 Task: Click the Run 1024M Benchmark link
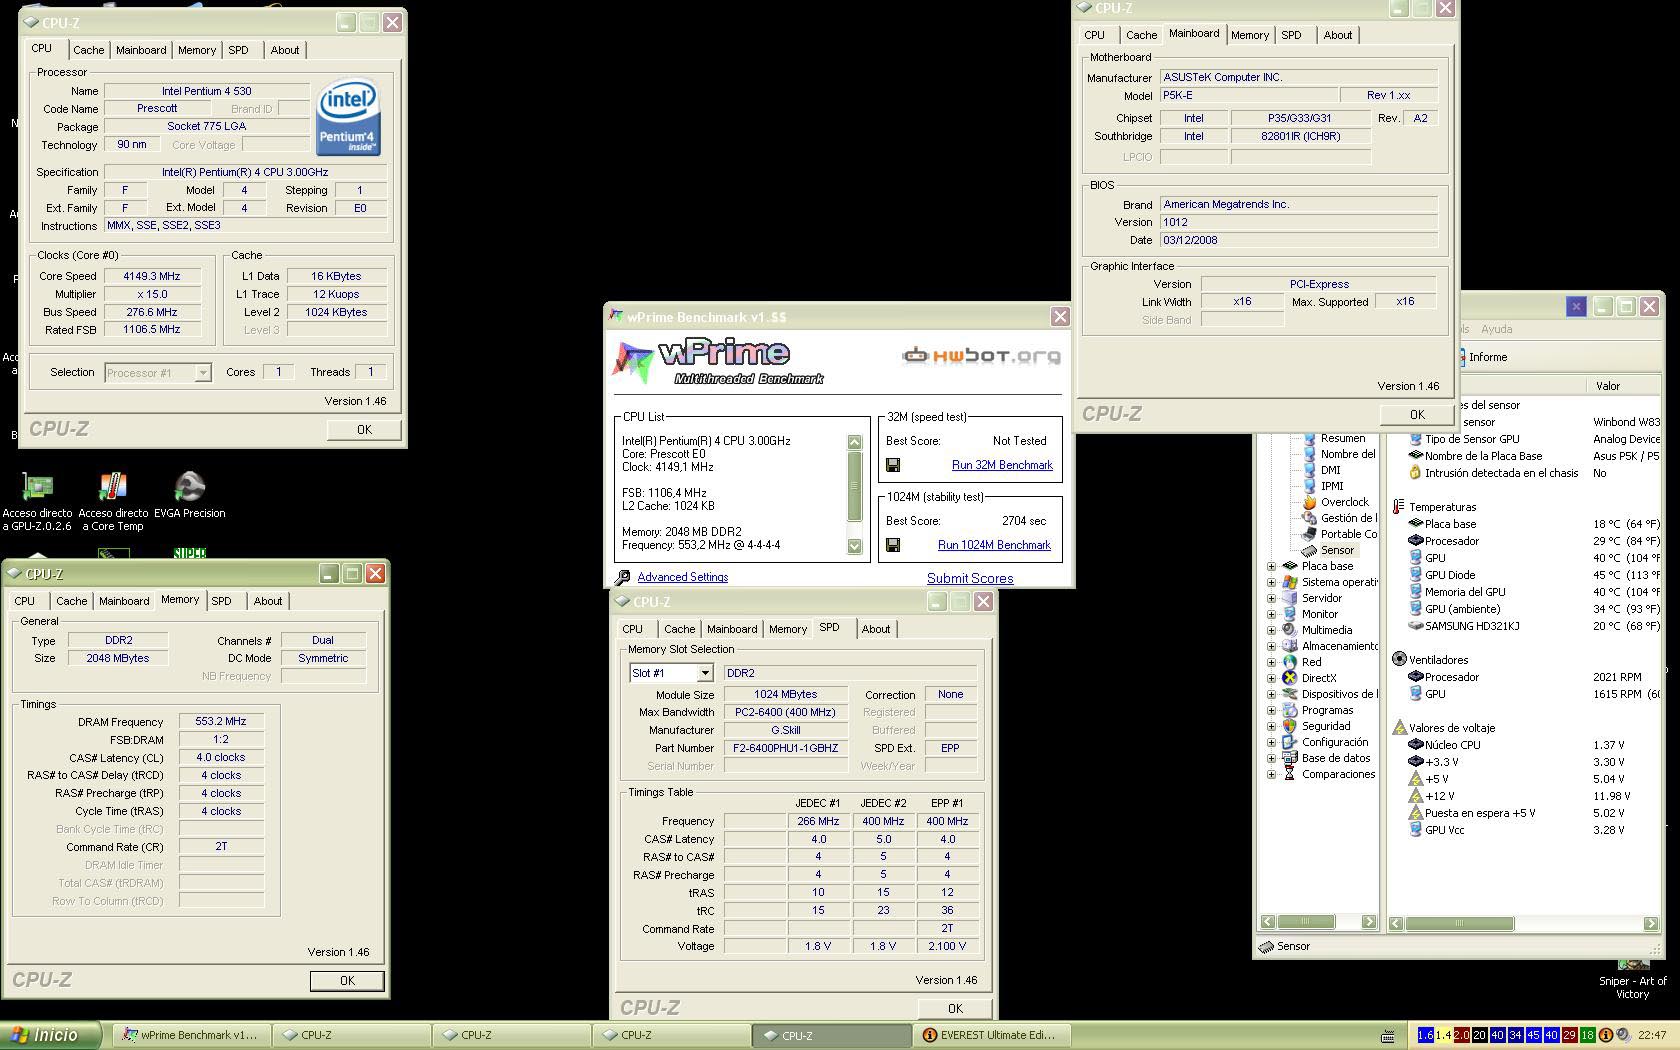pos(994,545)
